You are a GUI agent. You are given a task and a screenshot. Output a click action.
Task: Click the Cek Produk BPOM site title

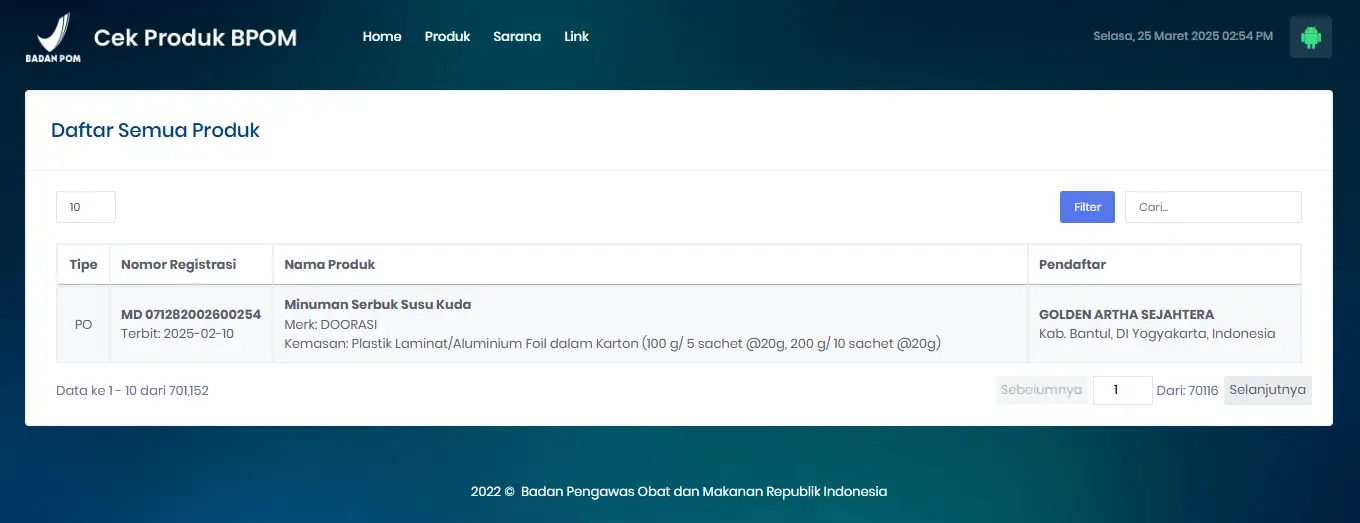tap(195, 38)
